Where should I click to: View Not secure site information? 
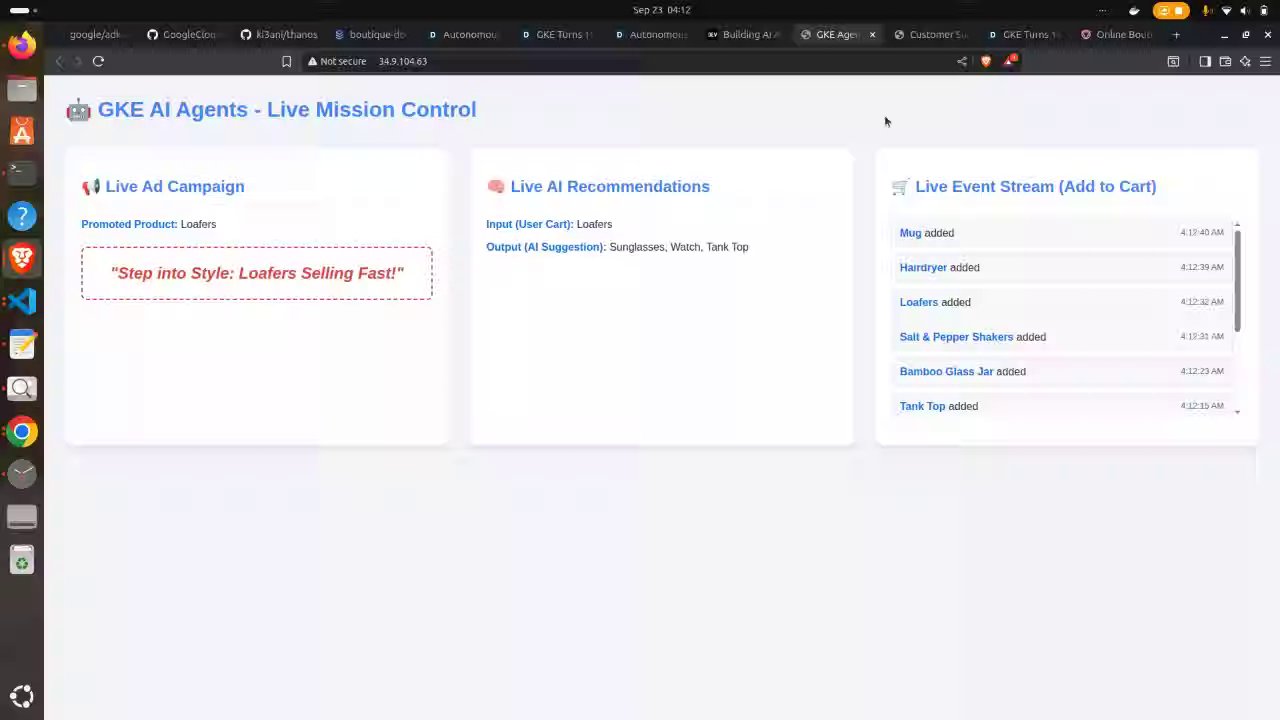pos(337,61)
